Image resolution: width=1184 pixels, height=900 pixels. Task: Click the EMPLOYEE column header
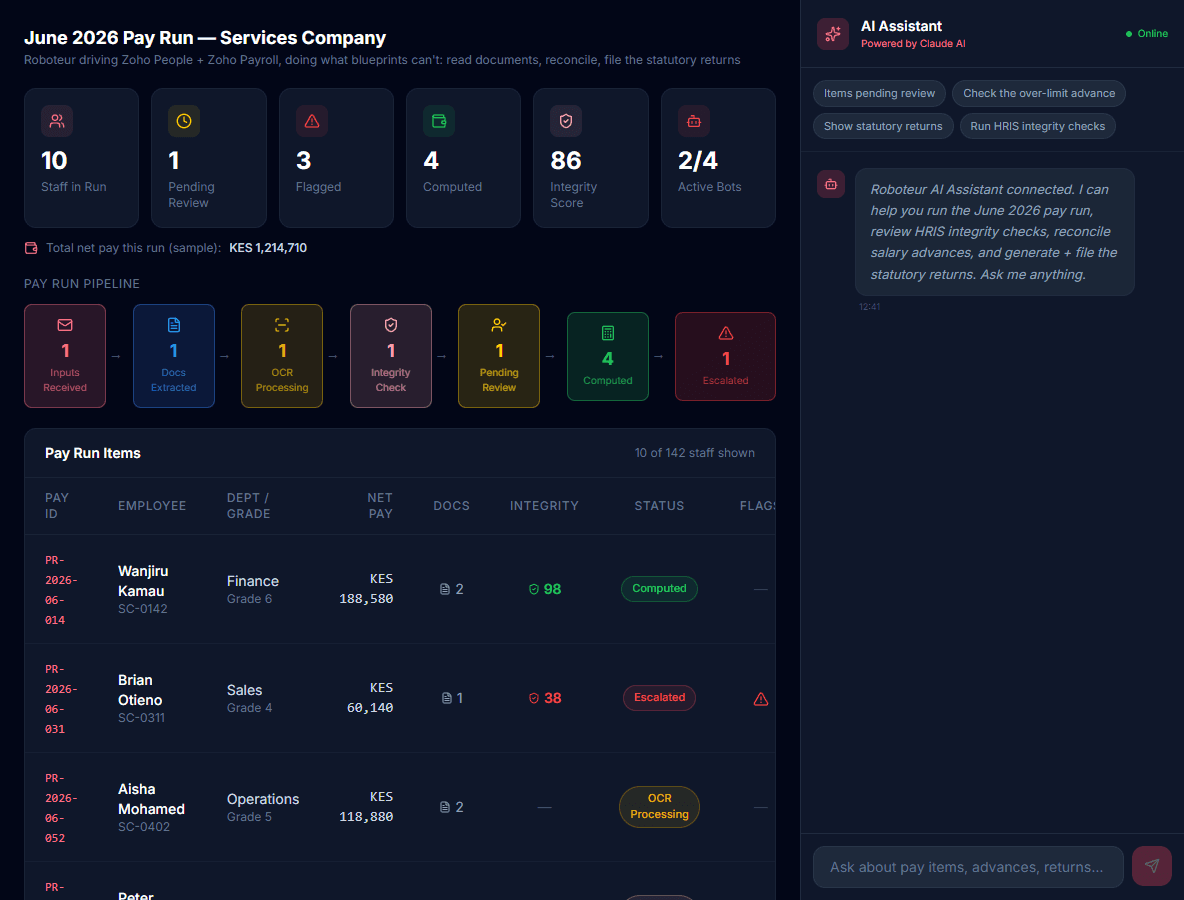point(152,506)
